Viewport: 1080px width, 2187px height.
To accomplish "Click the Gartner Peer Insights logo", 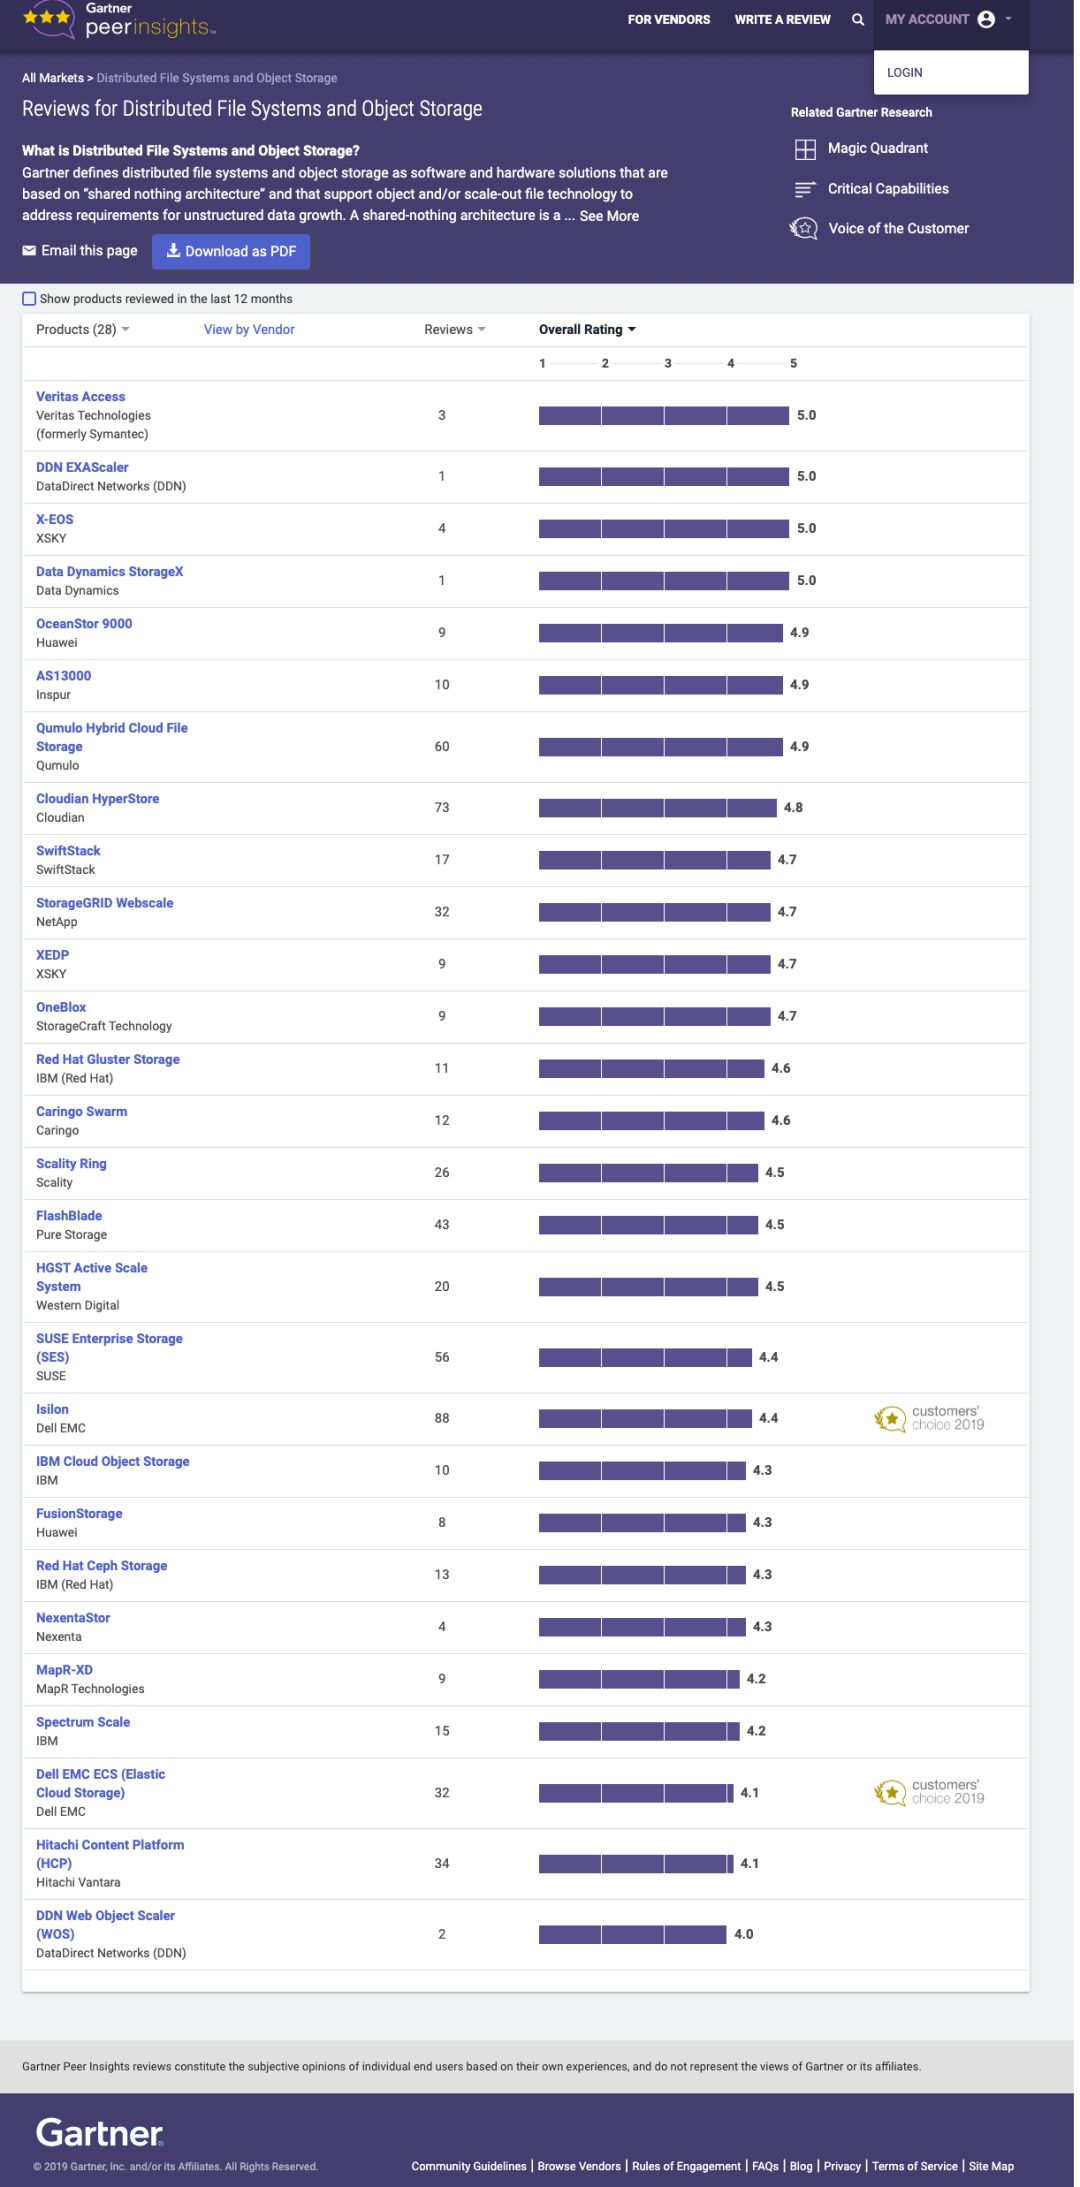I will pyautogui.click(x=119, y=21).
